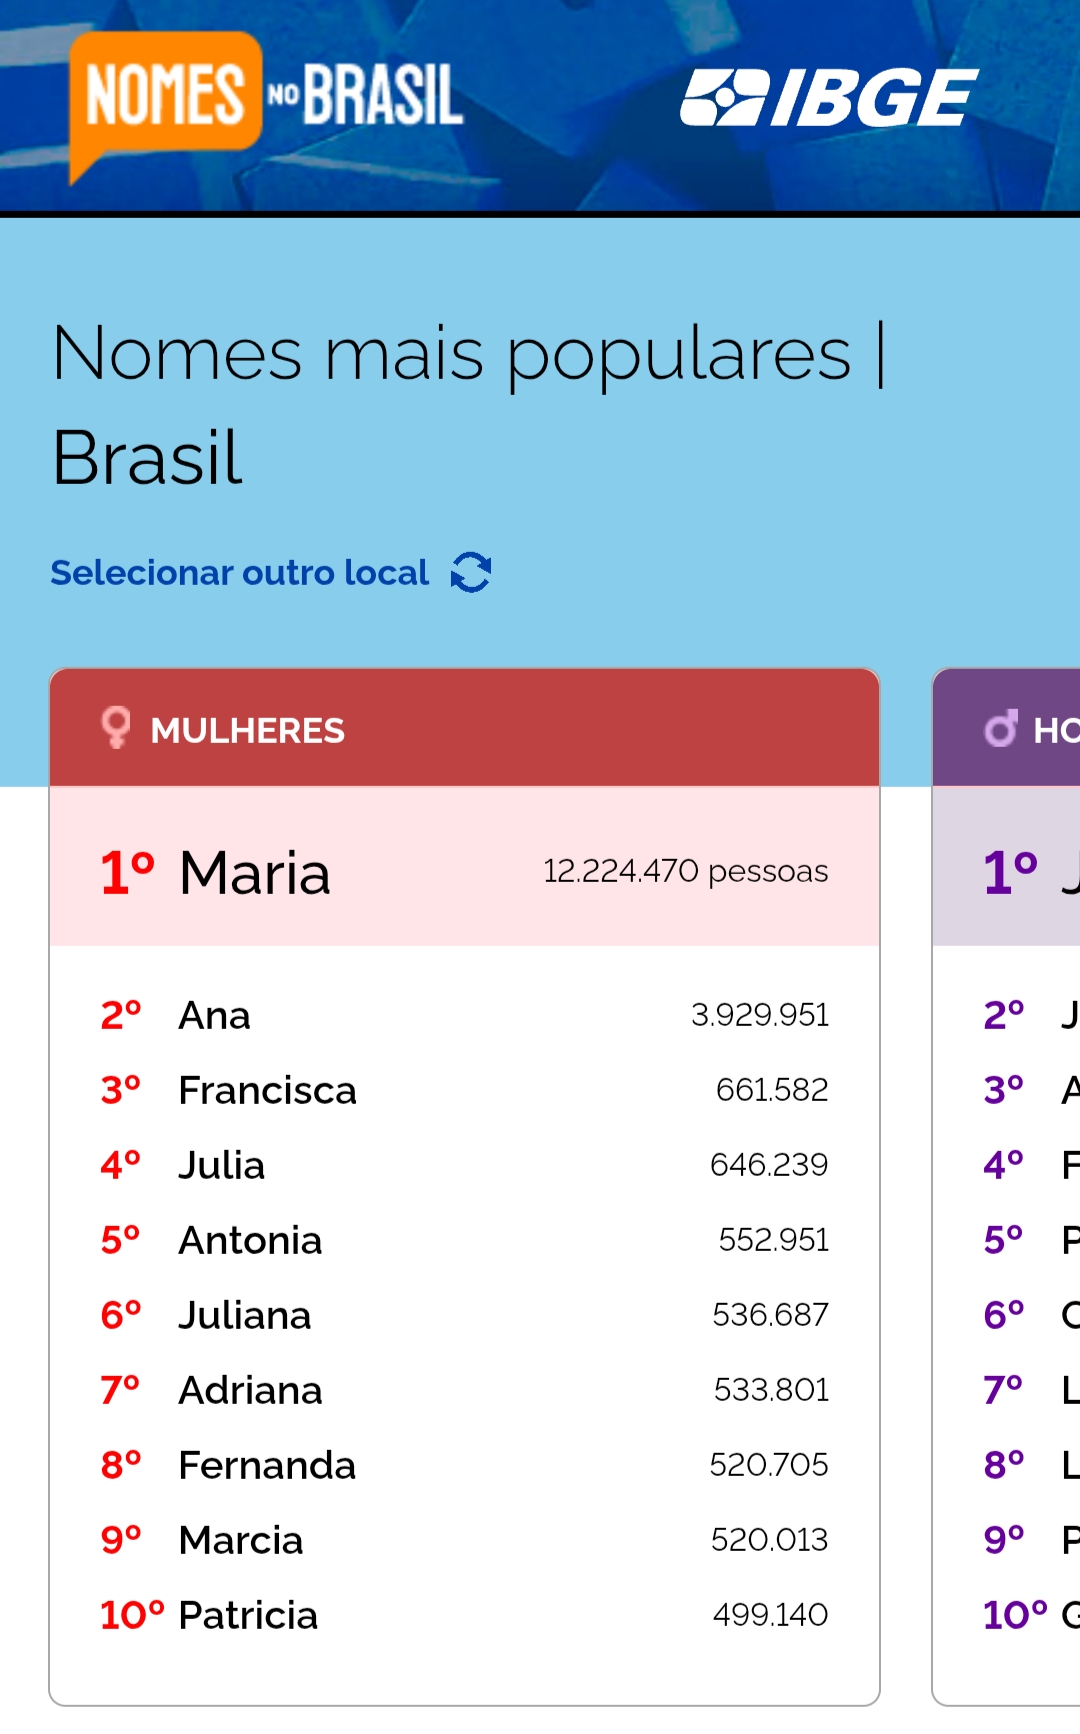Open the name Ana
1080x1734 pixels.
click(x=214, y=1016)
